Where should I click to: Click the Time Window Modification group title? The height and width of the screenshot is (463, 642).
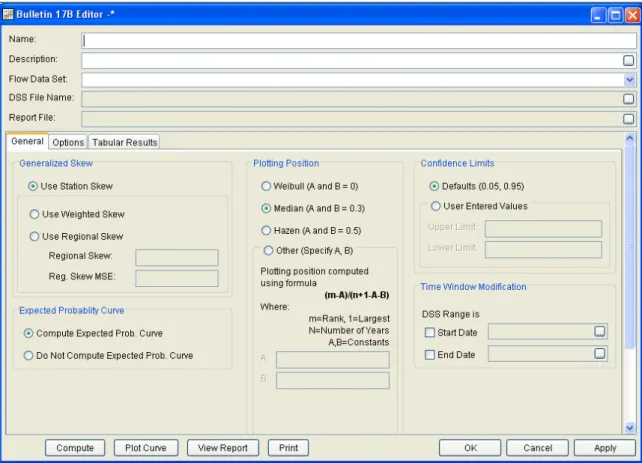(x=473, y=287)
